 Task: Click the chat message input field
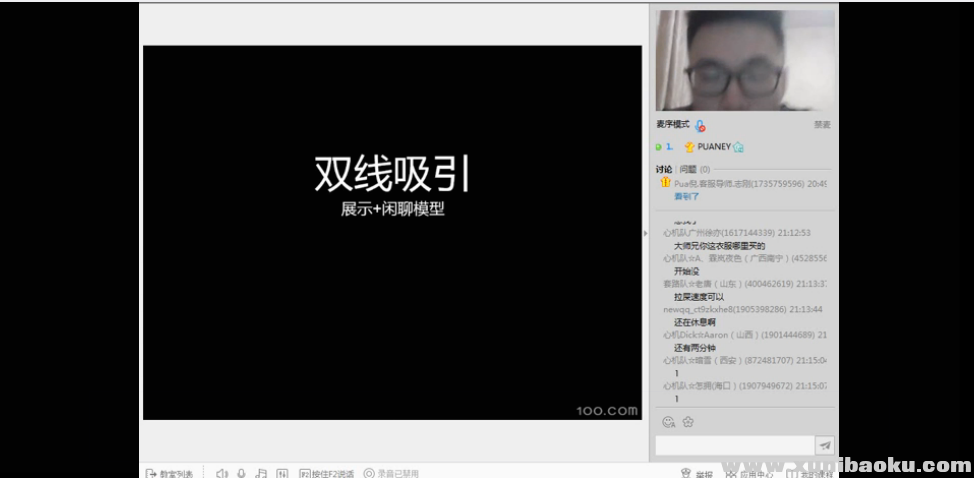[x=735, y=446]
